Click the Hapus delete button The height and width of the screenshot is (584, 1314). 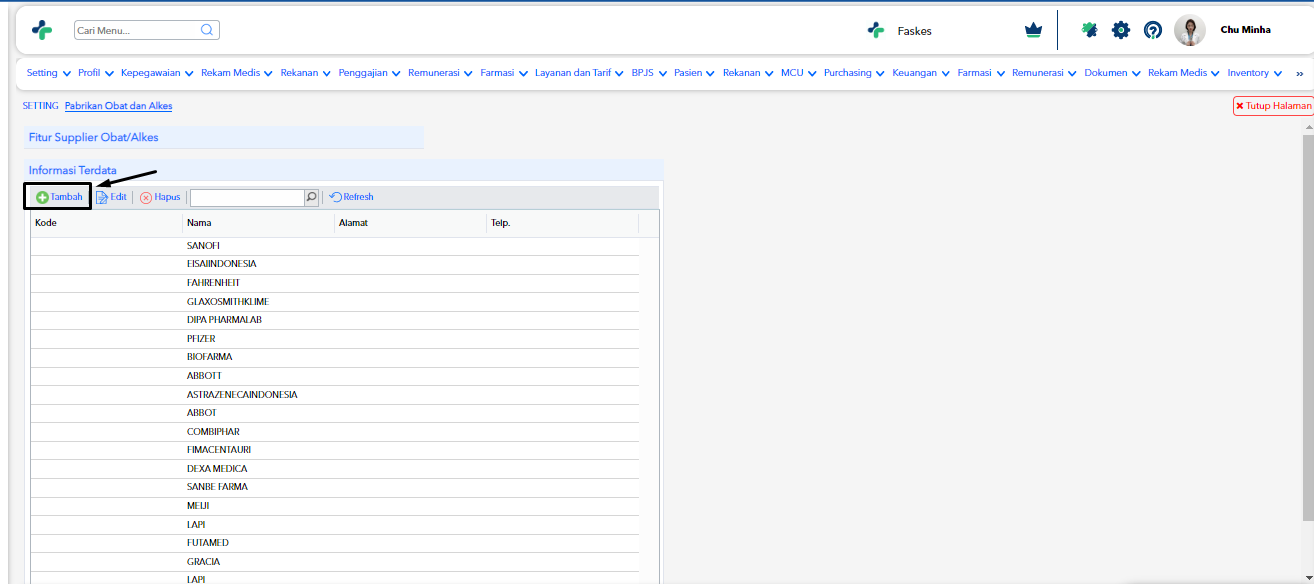[160, 197]
